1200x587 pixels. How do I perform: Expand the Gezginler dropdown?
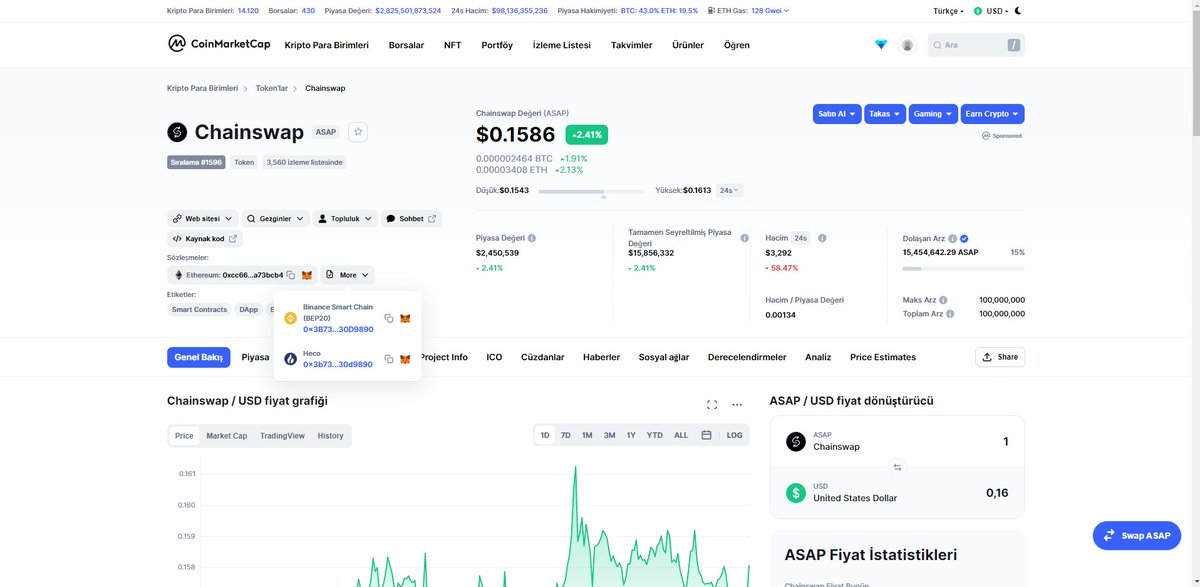(x=276, y=219)
